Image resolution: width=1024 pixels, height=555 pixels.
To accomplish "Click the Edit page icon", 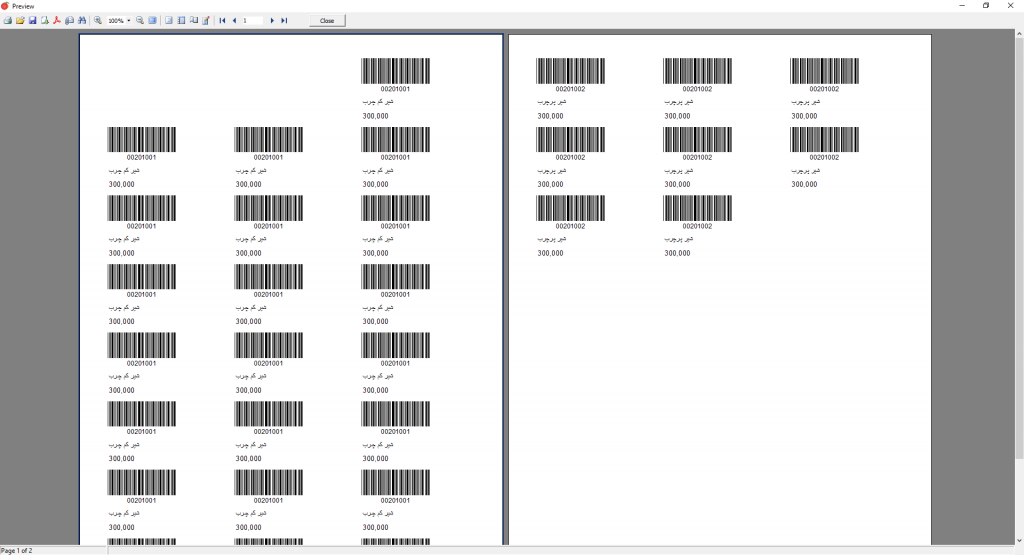I will tap(206, 20).
